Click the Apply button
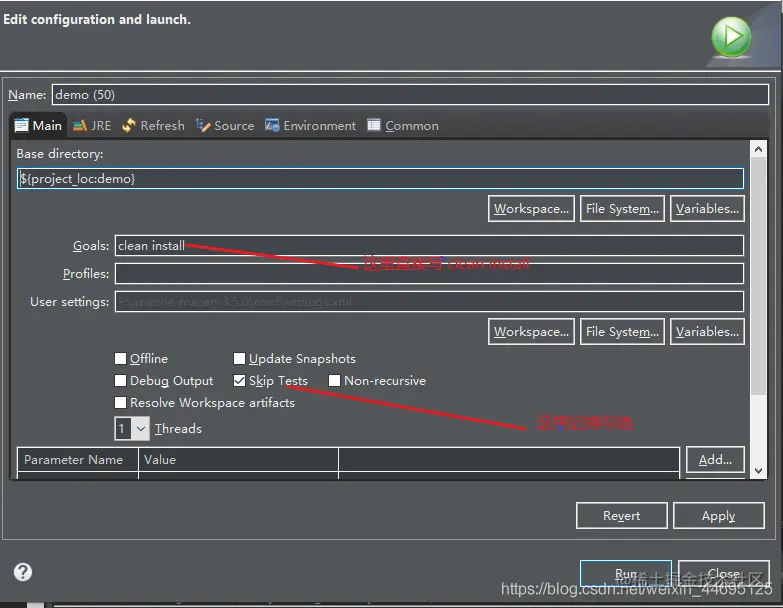This screenshot has height=608, width=783. (719, 515)
